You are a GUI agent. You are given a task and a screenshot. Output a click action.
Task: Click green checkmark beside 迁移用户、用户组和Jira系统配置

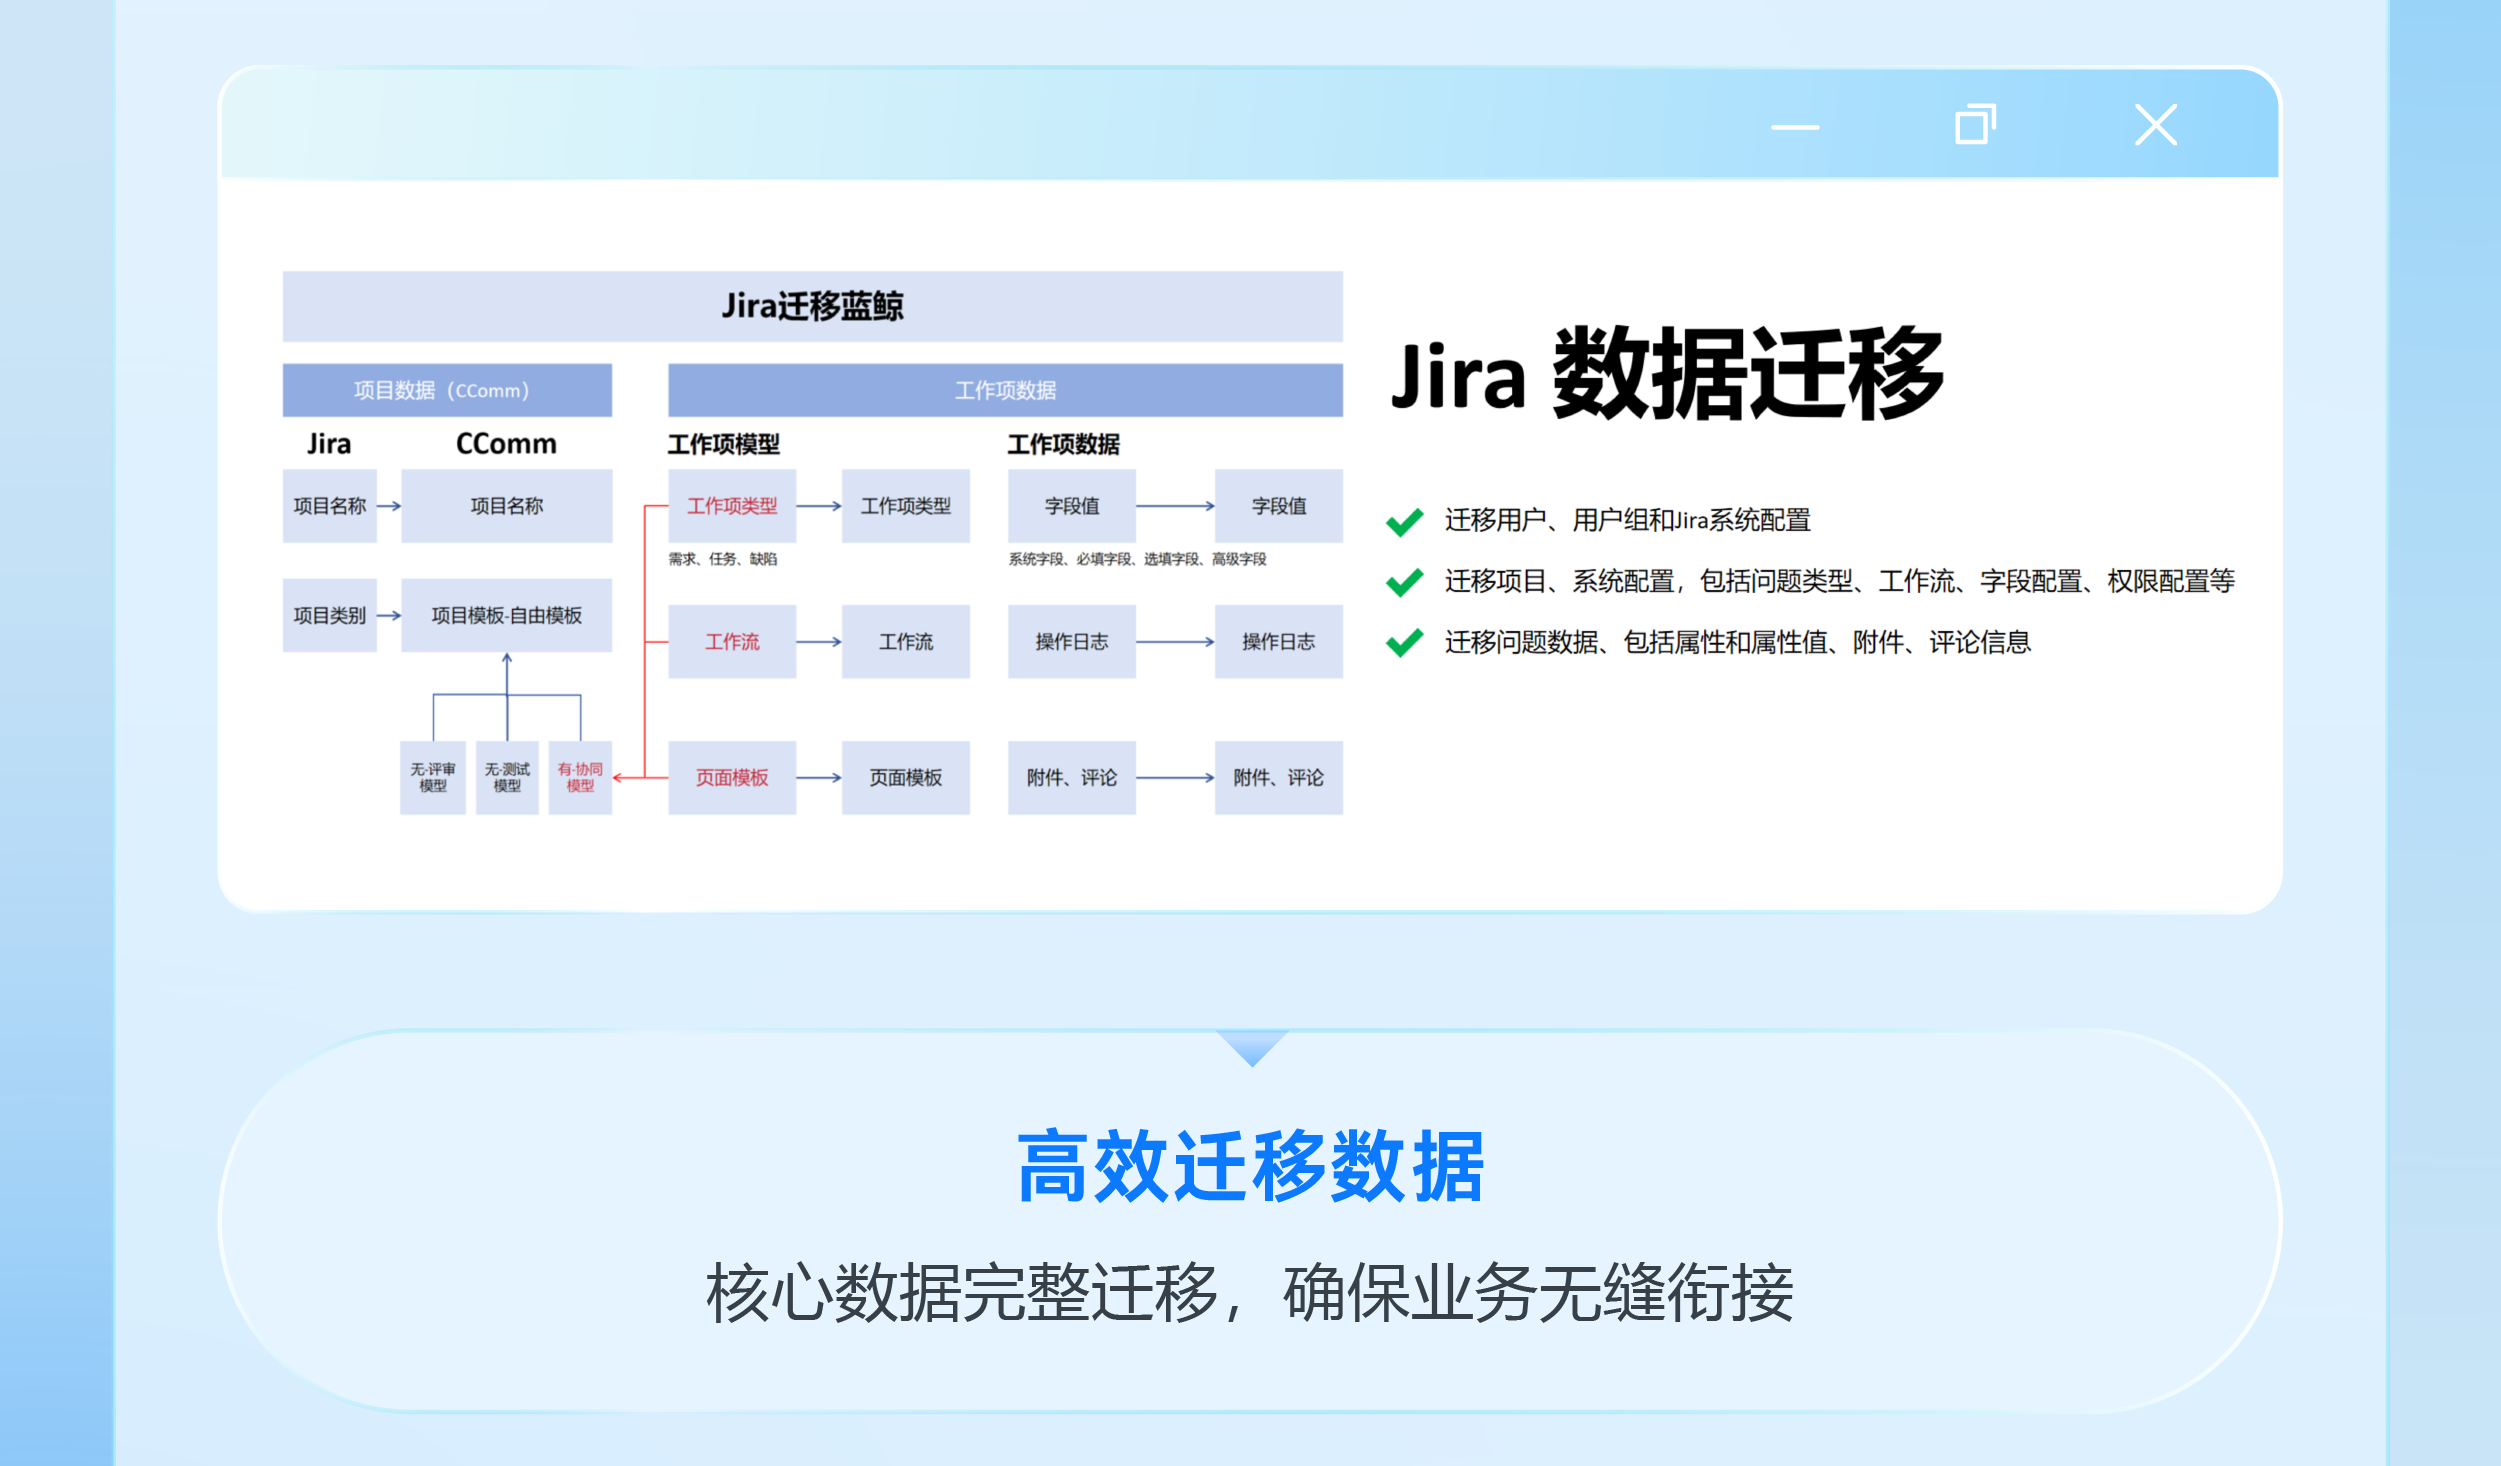pyautogui.click(x=1404, y=521)
